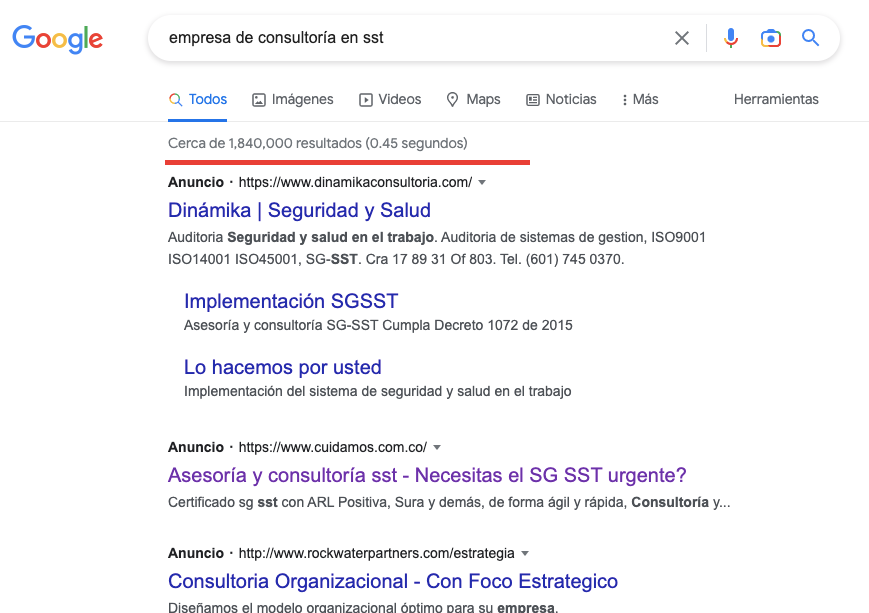Open Herramientas search tools
Viewport: 869px width, 613px height.
776,99
